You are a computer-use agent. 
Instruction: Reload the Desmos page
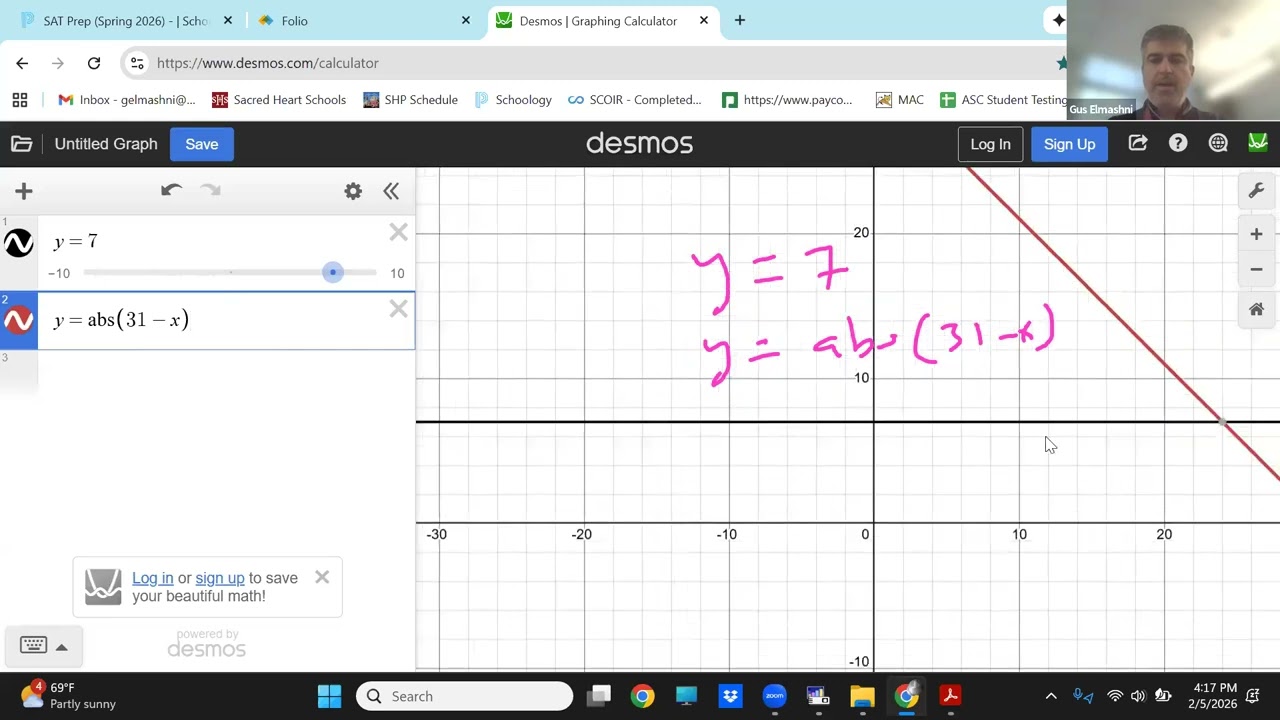[x=94, y=63]
